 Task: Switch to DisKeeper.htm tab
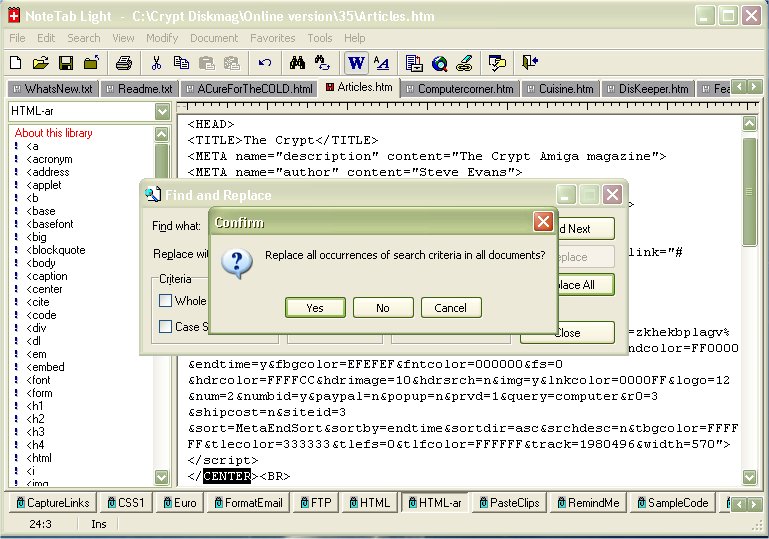click(x=648, y=89)
